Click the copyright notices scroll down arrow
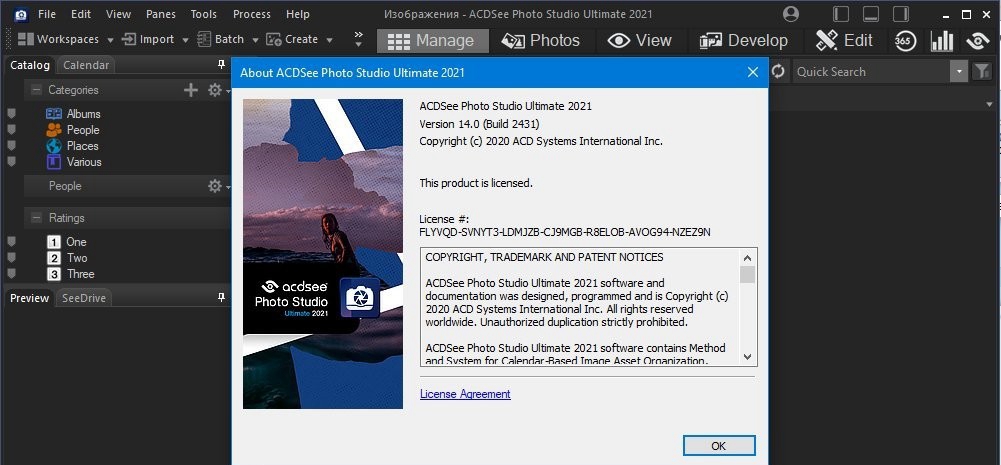This screenshot has height=465, width=1001. [748, 357]
